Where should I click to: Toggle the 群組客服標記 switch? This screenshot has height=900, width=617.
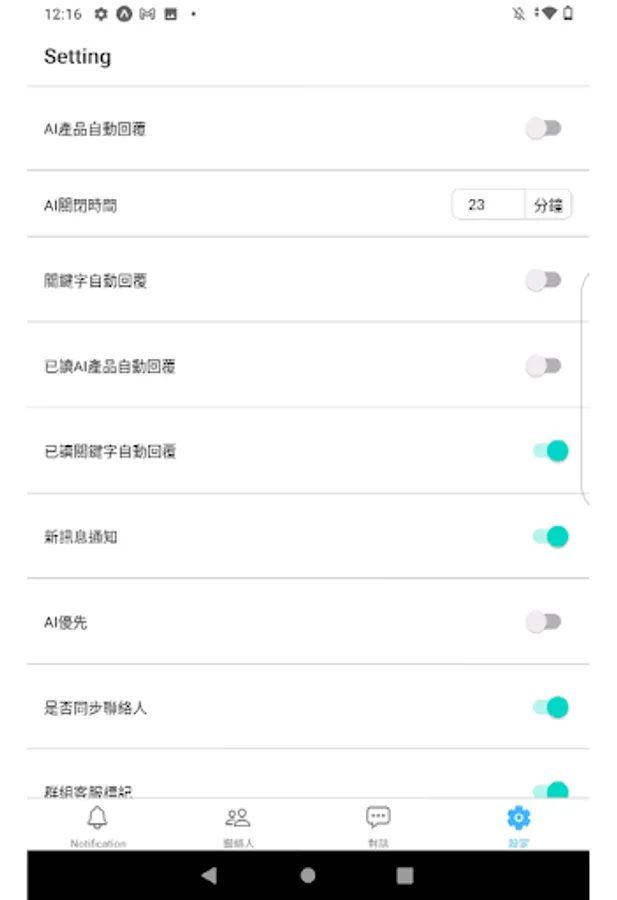click(551, 790)
